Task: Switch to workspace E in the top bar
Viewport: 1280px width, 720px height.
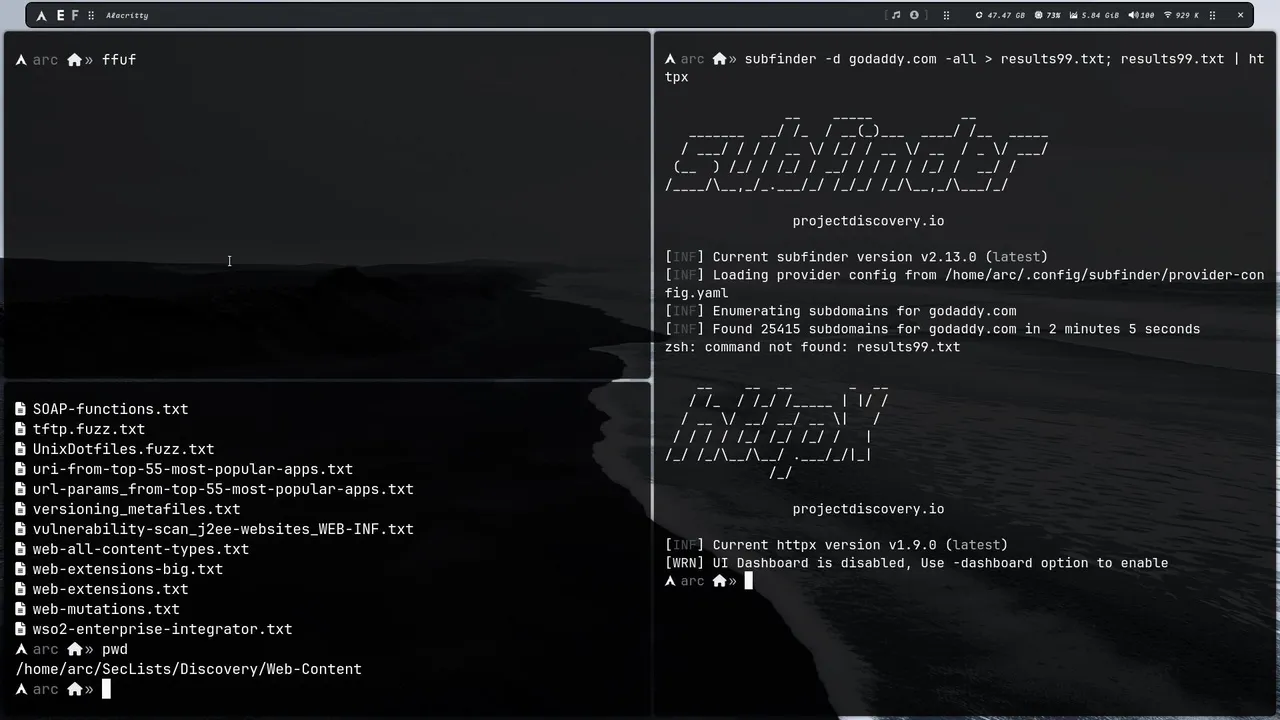Action: coord(60,15)
